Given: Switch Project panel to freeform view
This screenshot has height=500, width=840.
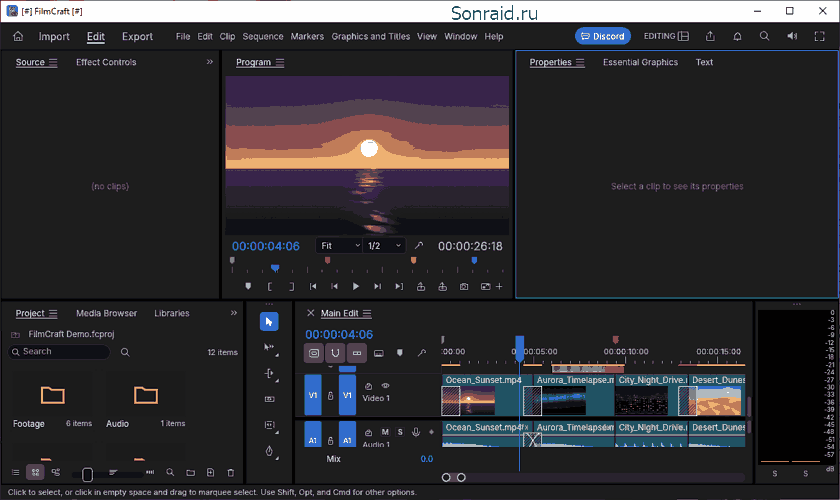Looking at the screenshot, I should (56, 472).
